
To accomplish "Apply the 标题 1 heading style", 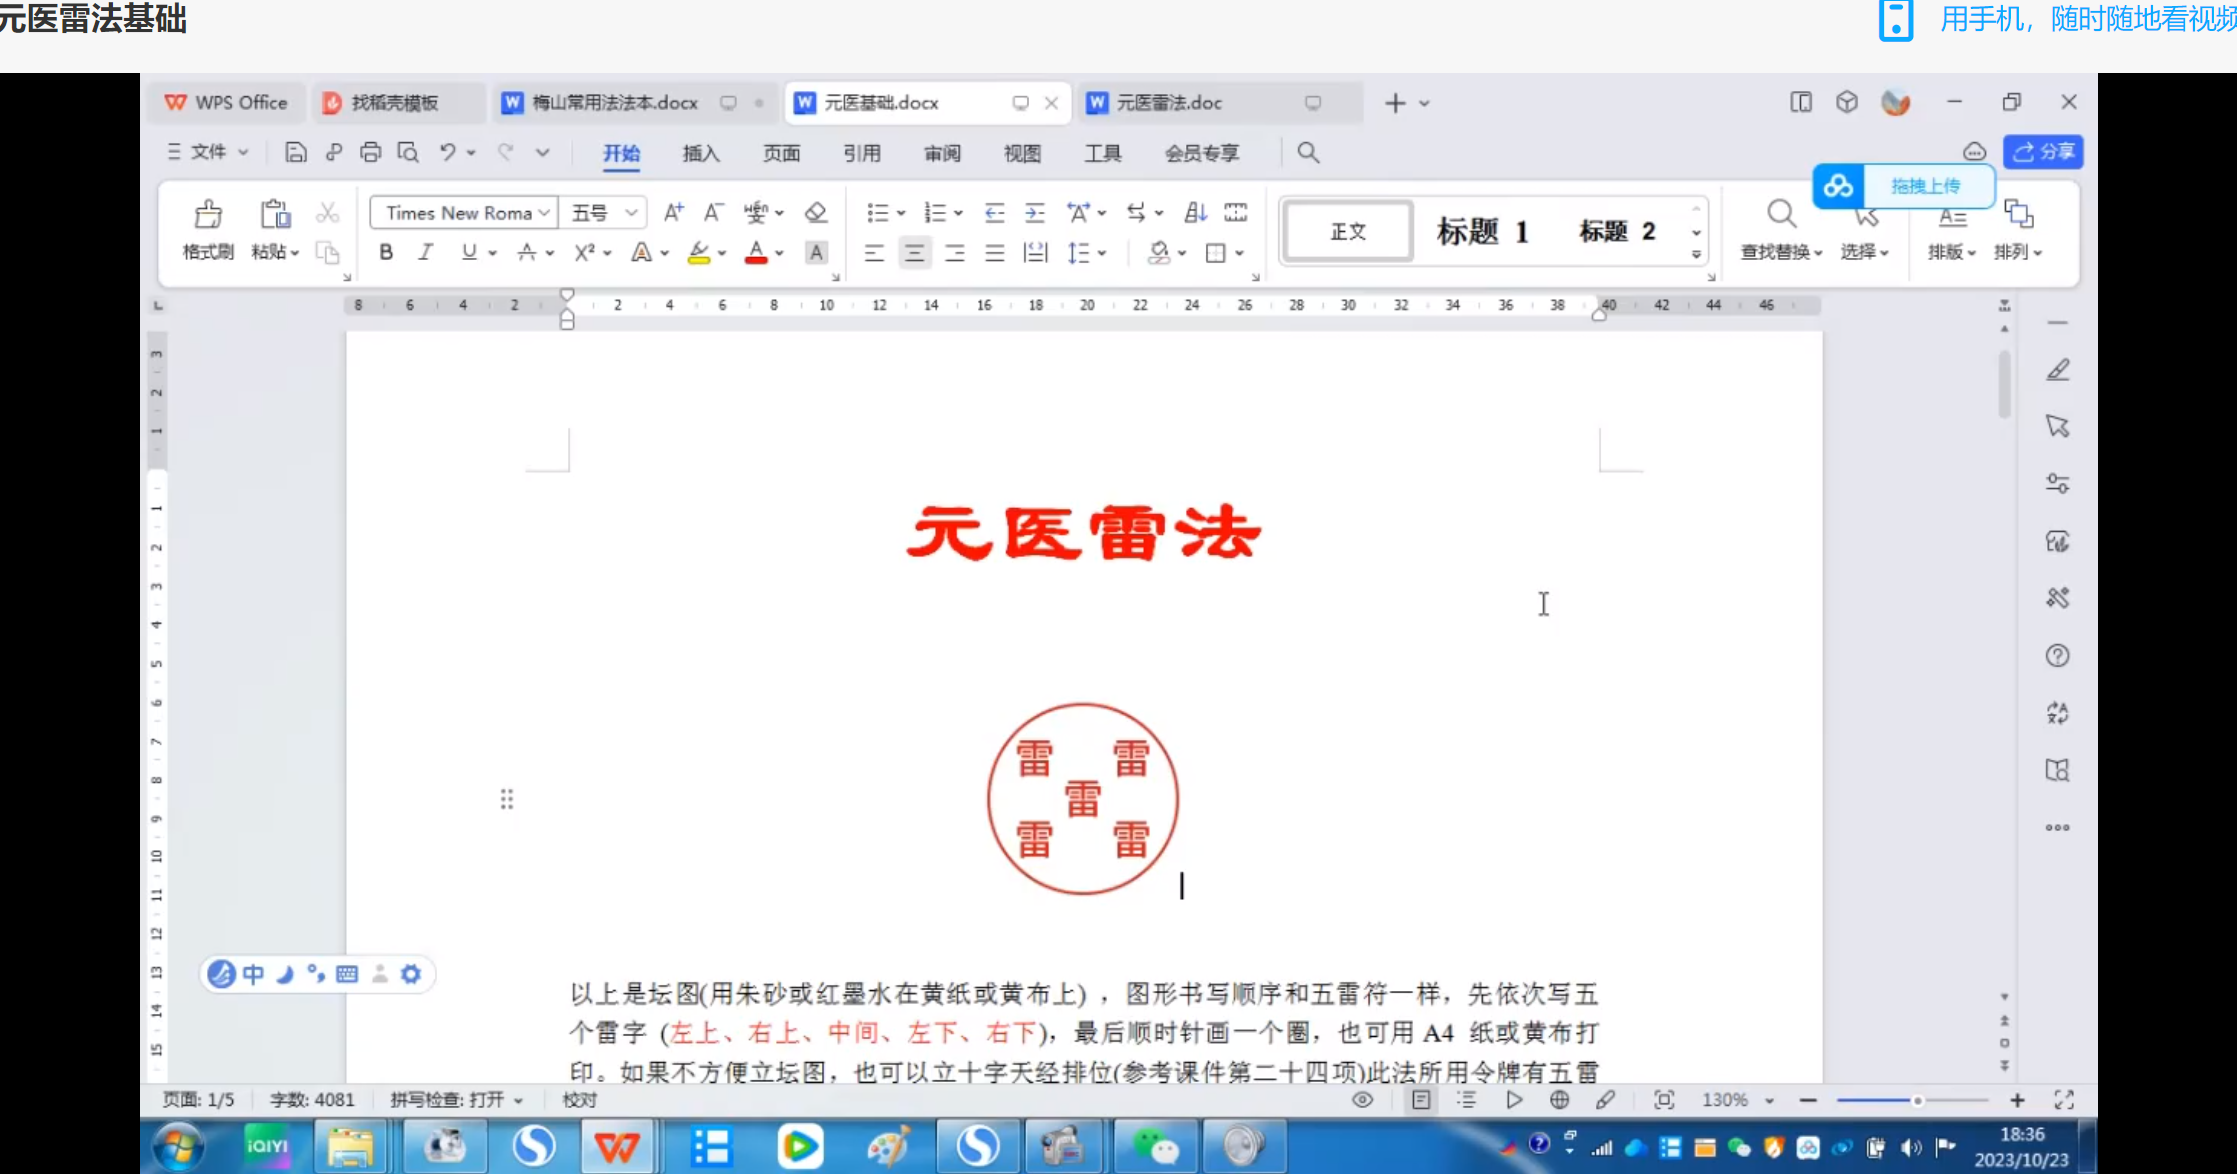I will pos(1482,232).
